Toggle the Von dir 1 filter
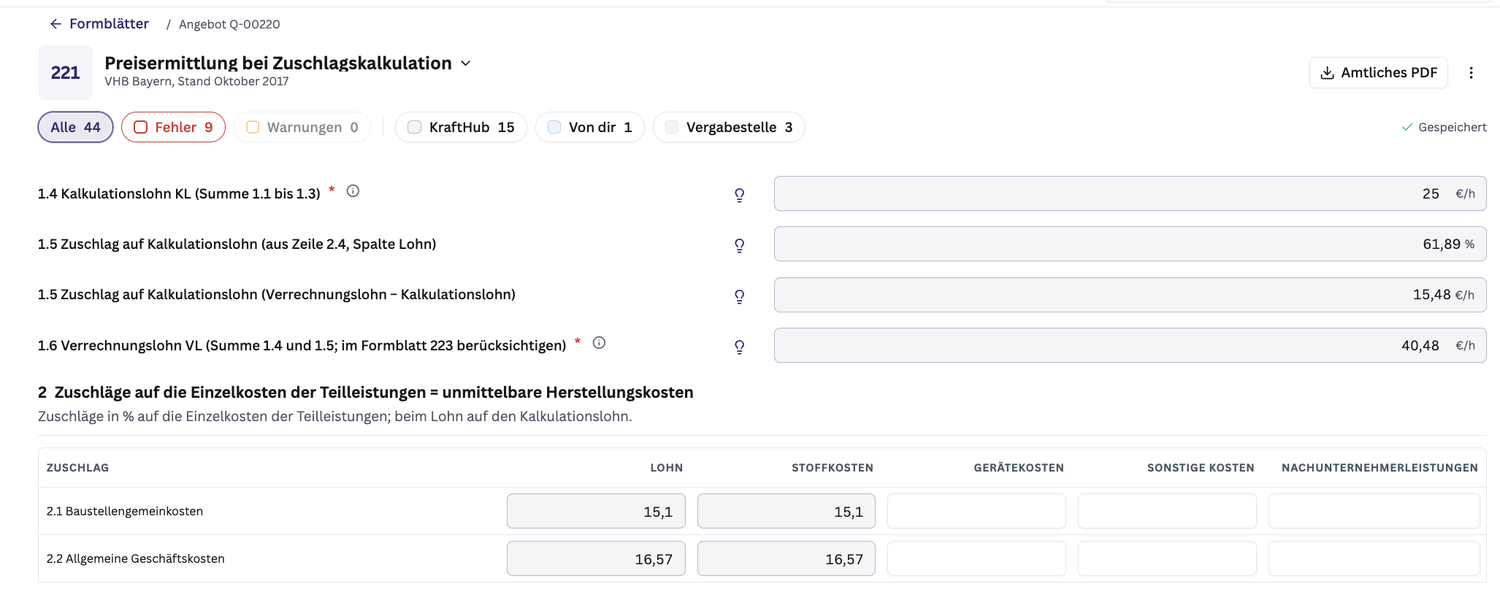The height and width of the screenshot is (600, 1500). click(x=590, y=127)
